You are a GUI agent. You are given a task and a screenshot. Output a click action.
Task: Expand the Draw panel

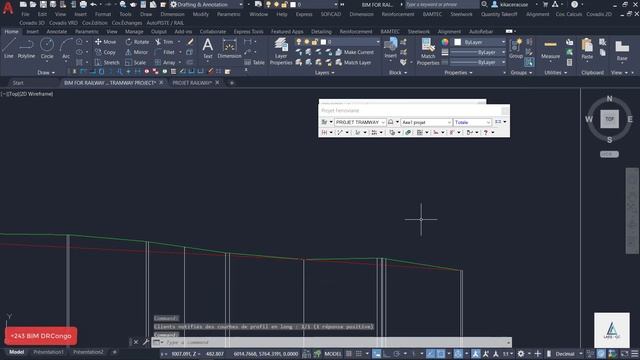pos(46,72)
